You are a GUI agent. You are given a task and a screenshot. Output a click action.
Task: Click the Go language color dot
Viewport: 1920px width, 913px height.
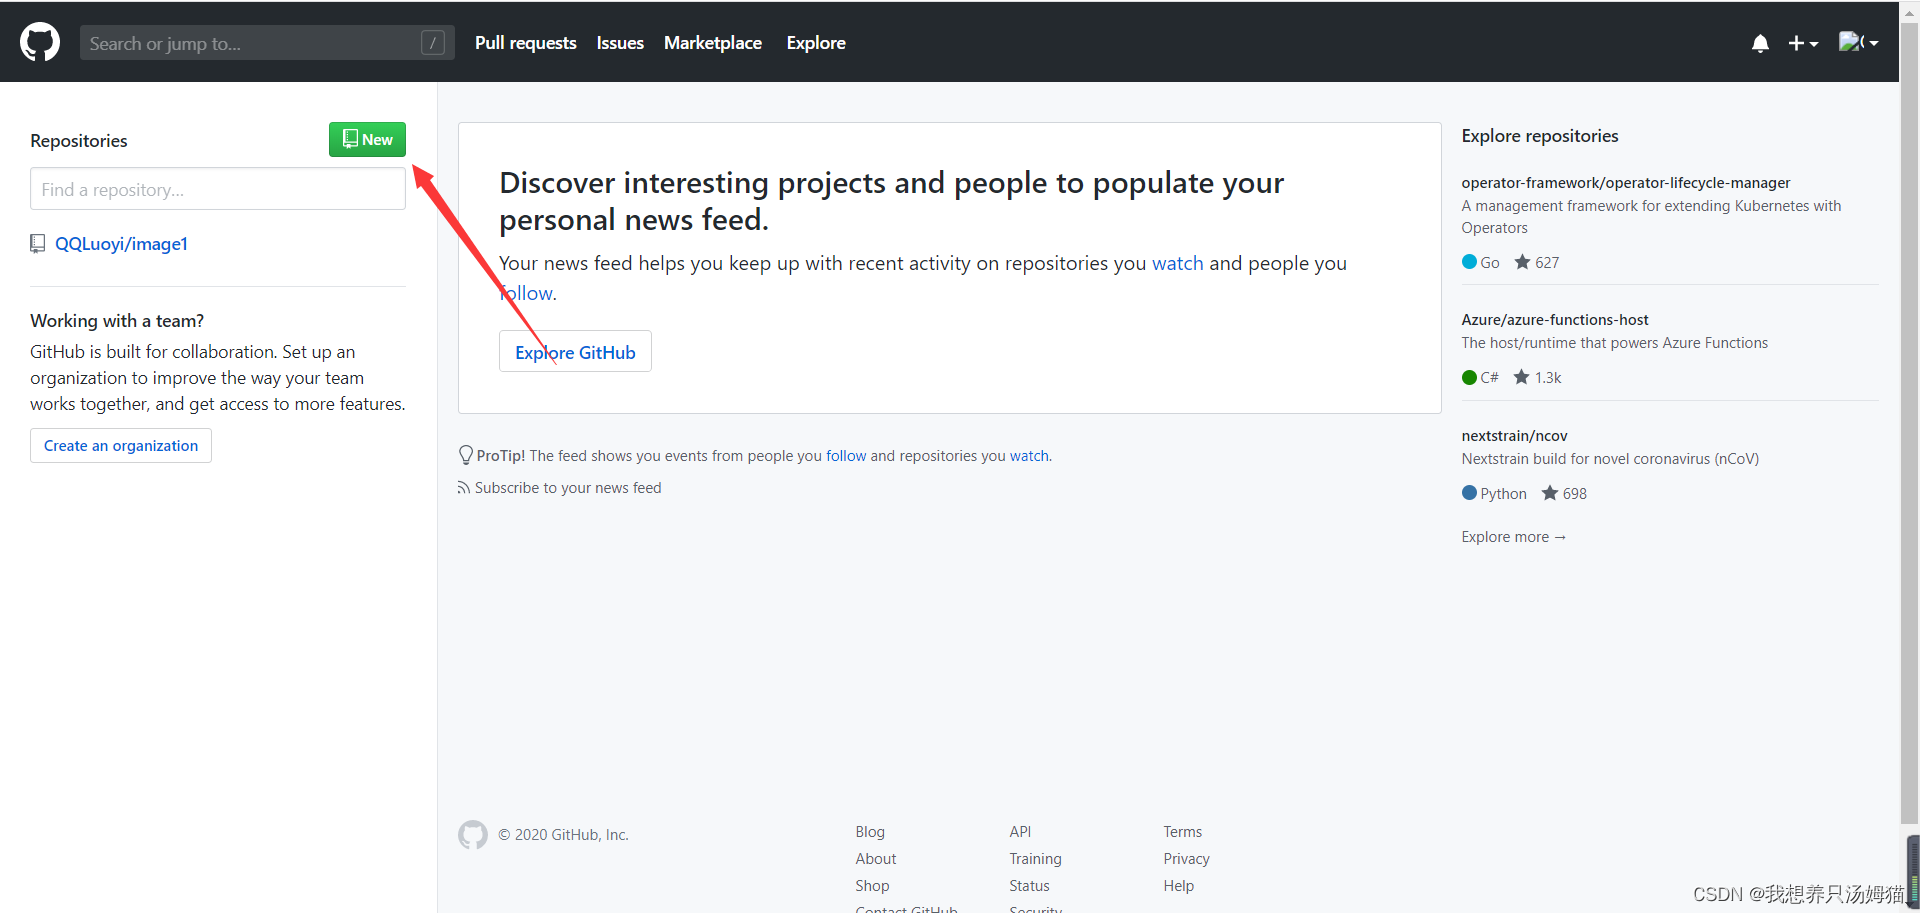(1469, 262)
